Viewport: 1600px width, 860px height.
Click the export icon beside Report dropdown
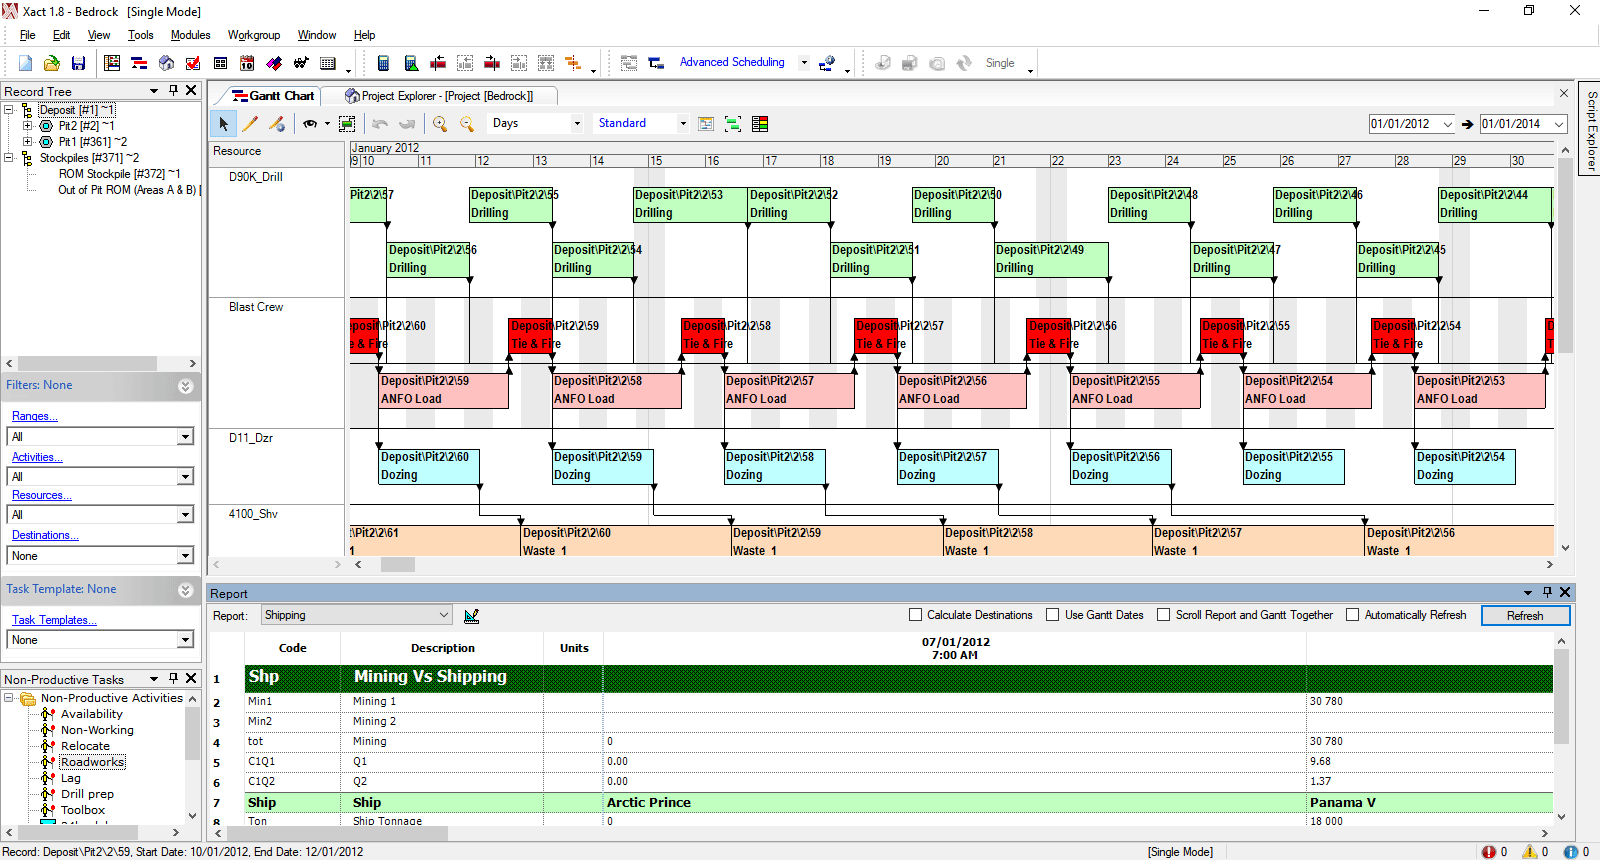472,616
